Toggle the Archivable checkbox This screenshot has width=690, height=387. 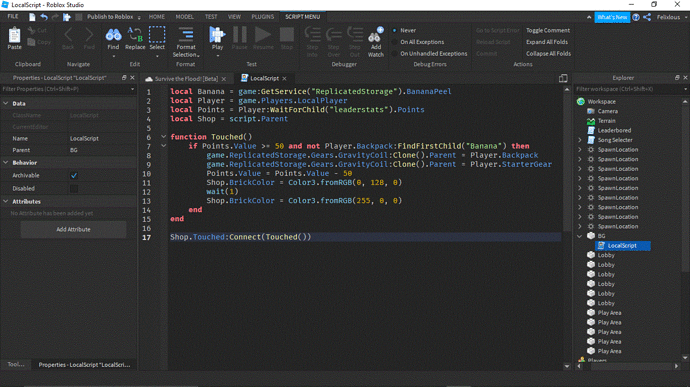74,176
